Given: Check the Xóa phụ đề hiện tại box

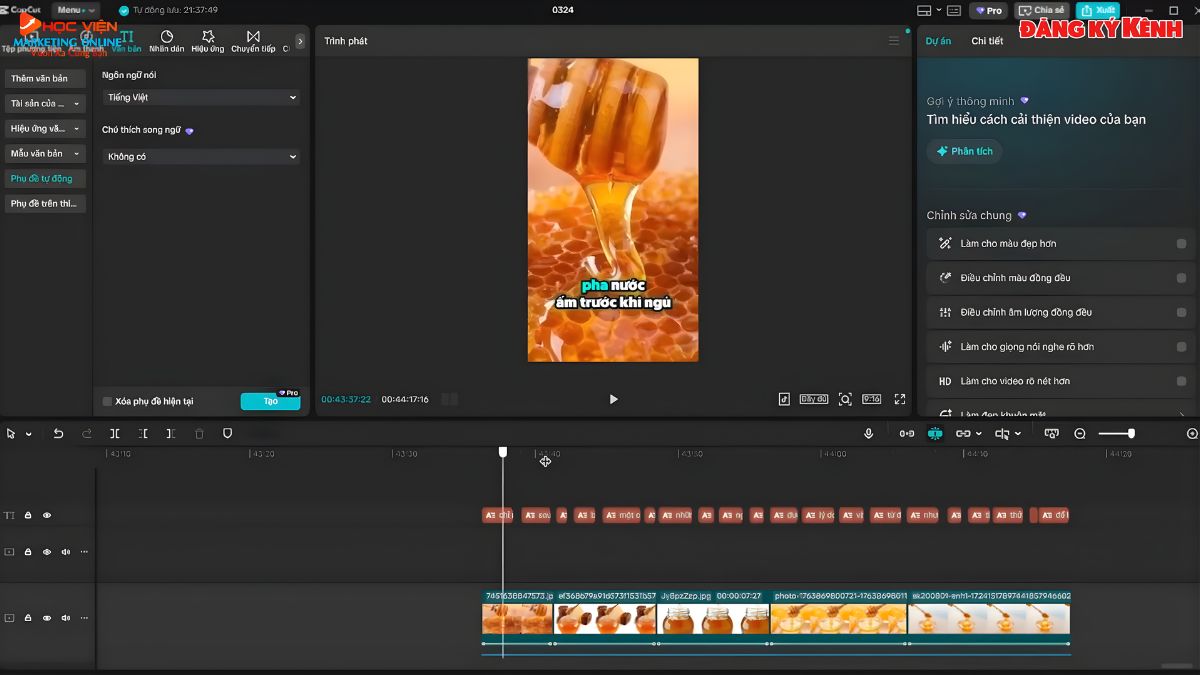Looking at the screenshot, I should pos(108,402).
